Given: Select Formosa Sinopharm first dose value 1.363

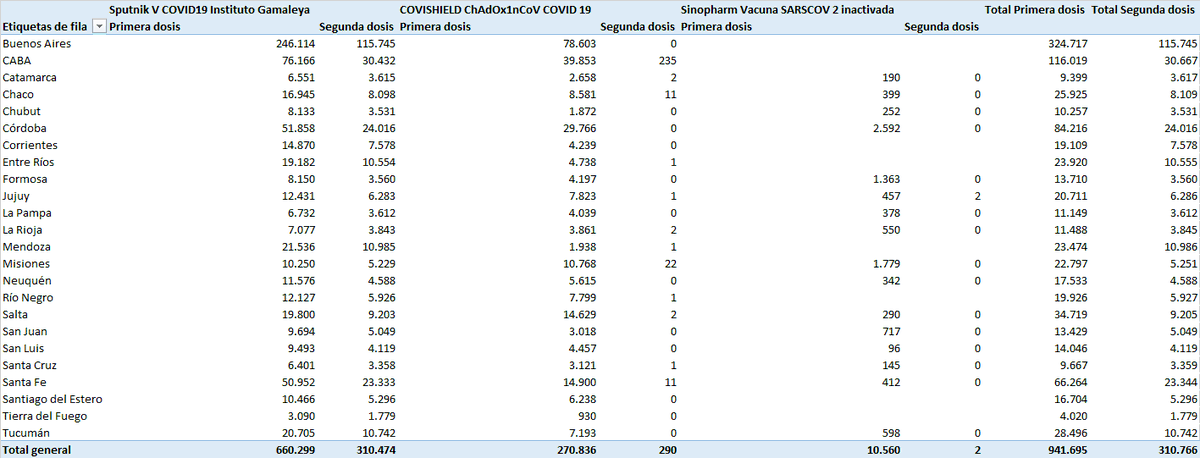Looking at the screenshot, I should 886,180.
